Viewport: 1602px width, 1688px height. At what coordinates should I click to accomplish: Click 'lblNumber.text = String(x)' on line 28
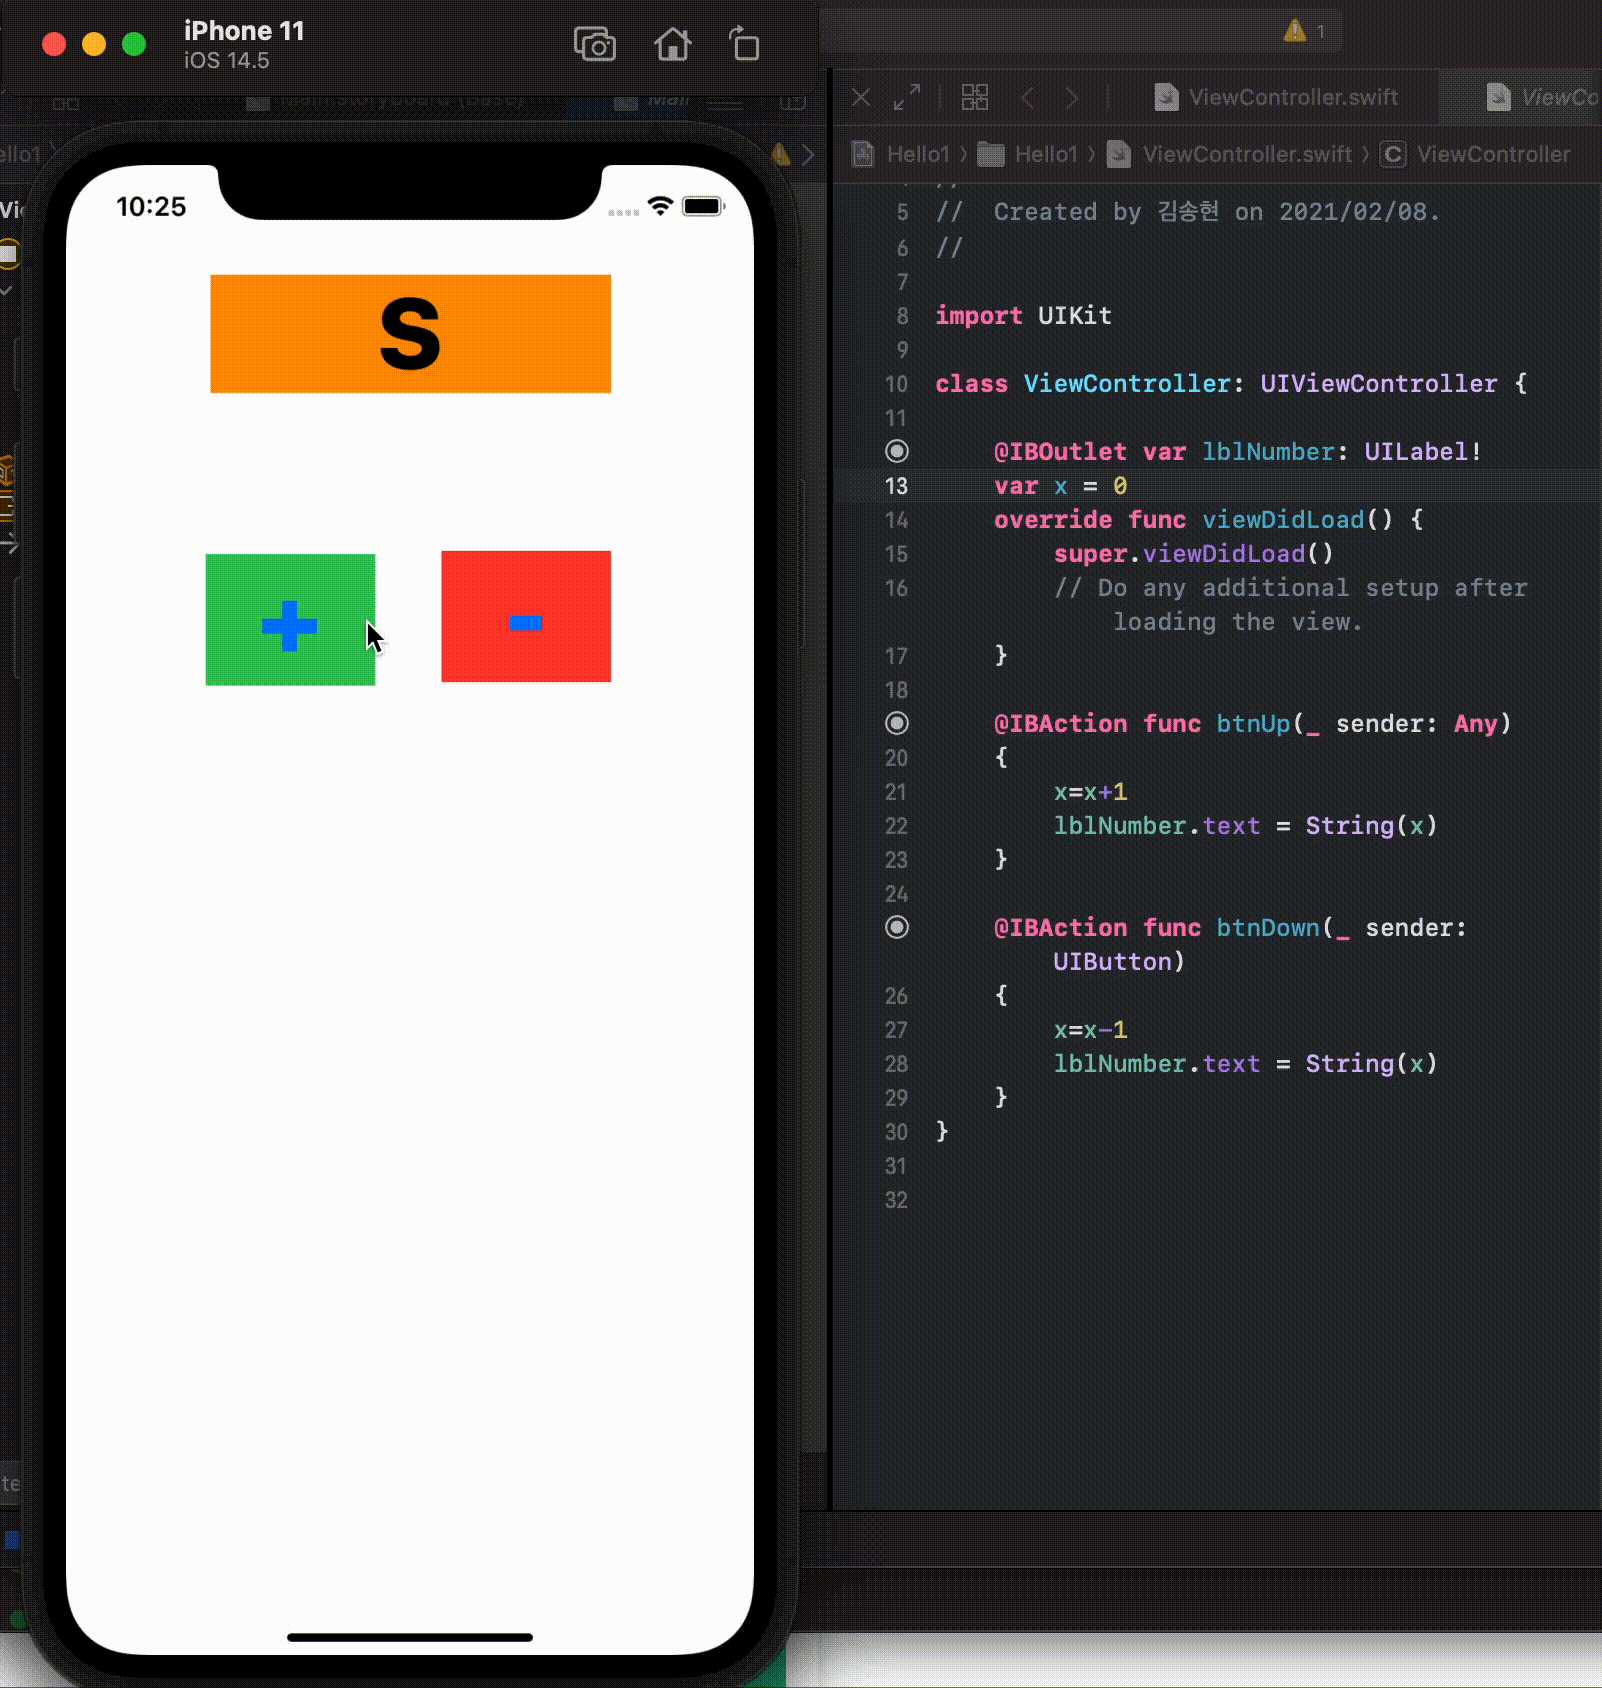coord(1245,1064)
